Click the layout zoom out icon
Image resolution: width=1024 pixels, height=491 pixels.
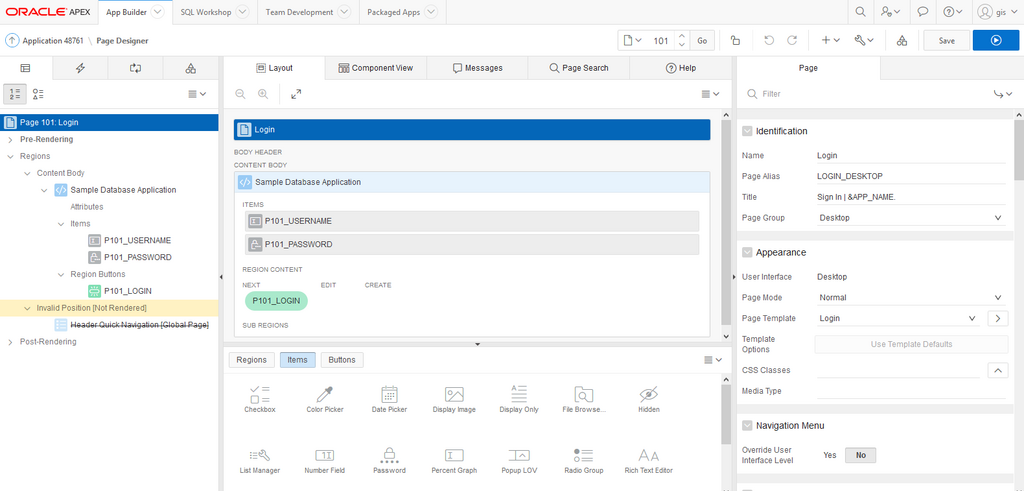coord(240,94)
